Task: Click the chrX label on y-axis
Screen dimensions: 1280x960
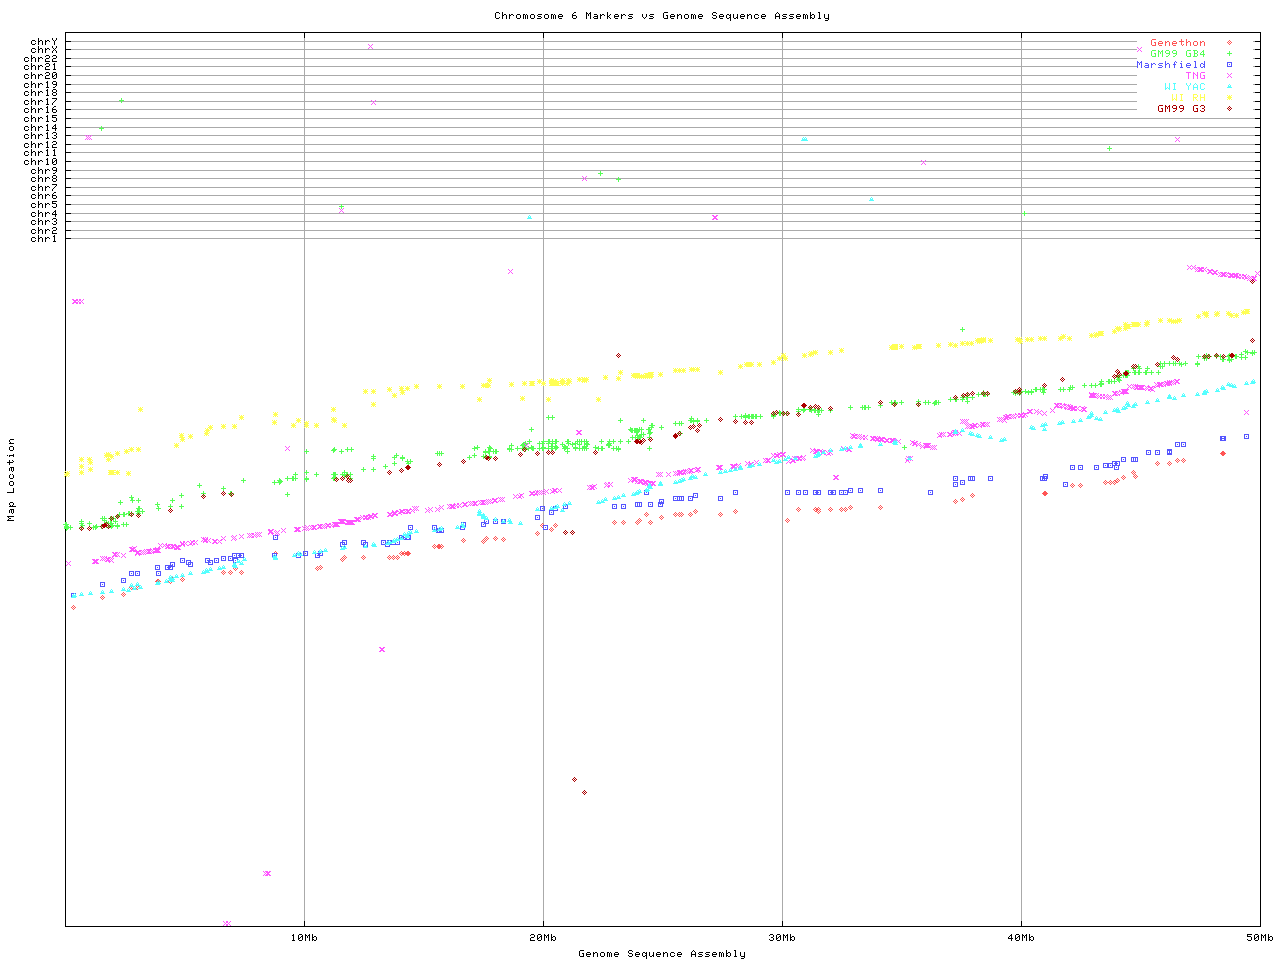Action: click(43, 50)
